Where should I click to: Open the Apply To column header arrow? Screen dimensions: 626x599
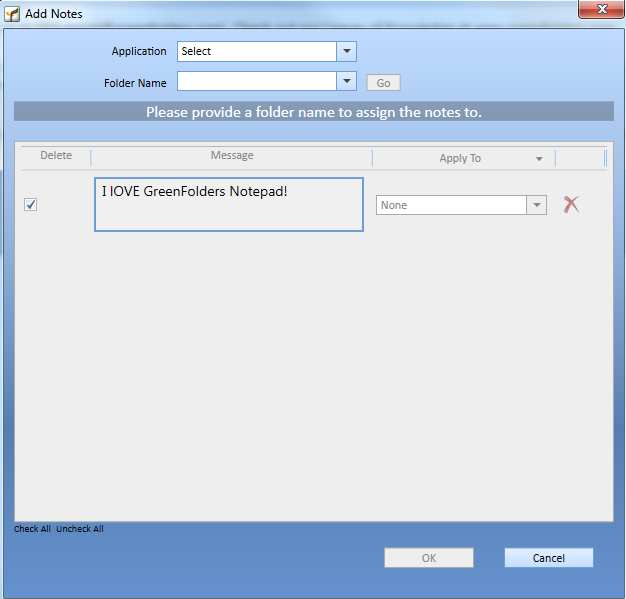[539, 159]
